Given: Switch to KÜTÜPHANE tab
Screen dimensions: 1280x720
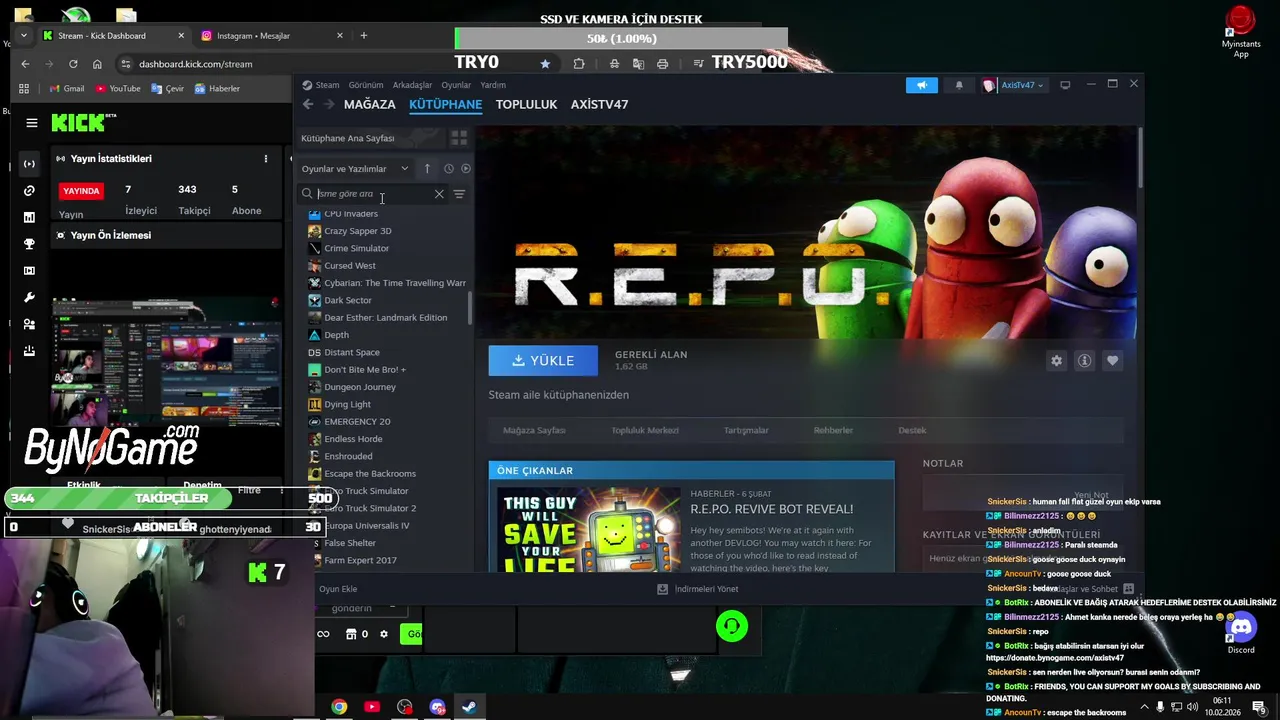Looking at the screenshot, I should point(445,104).
